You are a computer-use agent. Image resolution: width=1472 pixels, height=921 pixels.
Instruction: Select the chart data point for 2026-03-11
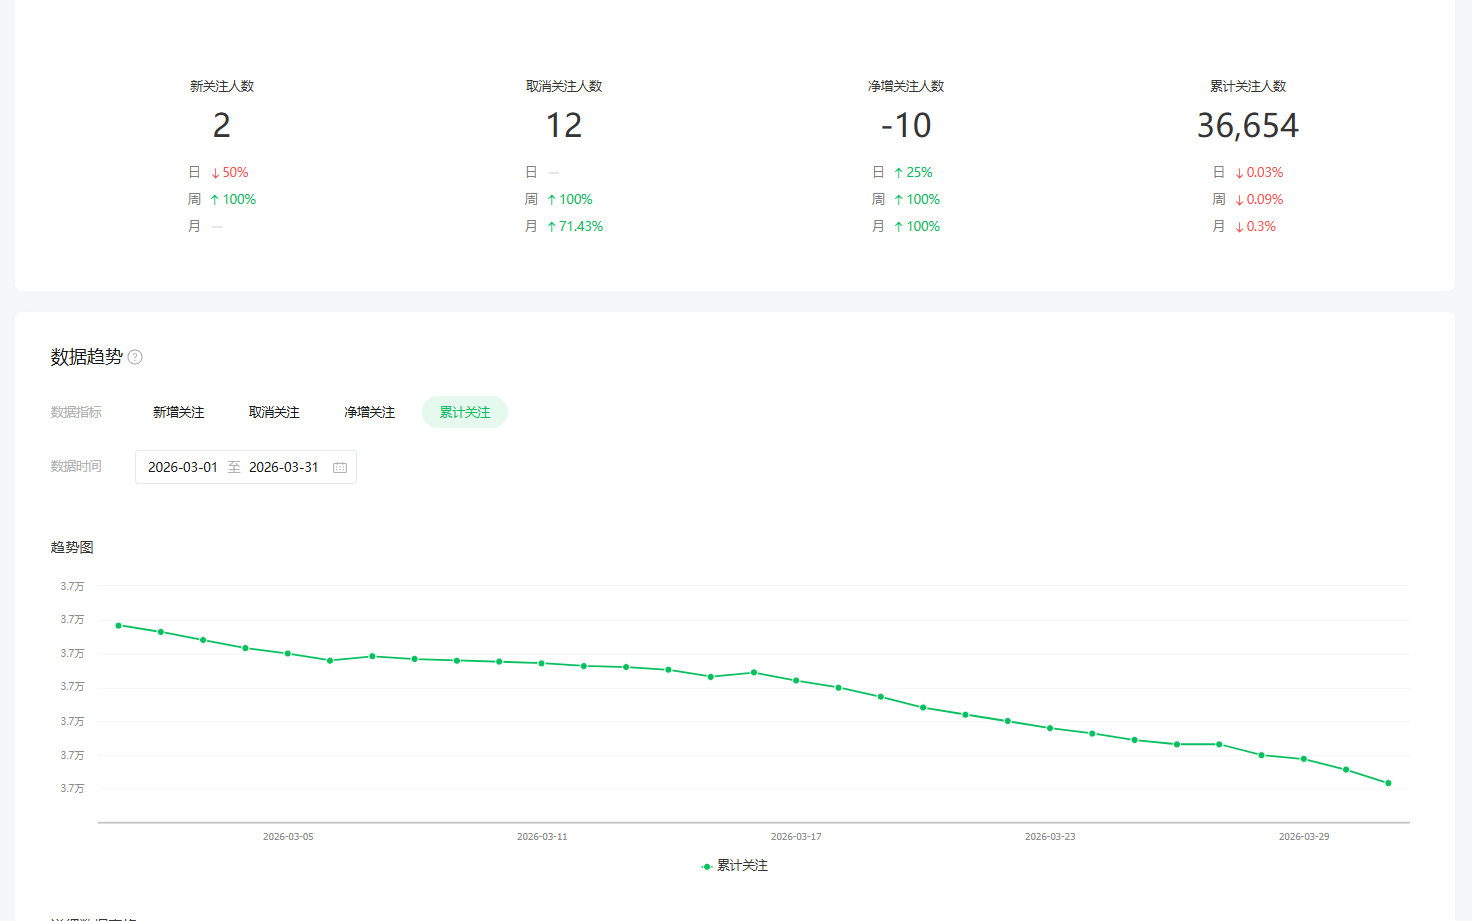542,663
